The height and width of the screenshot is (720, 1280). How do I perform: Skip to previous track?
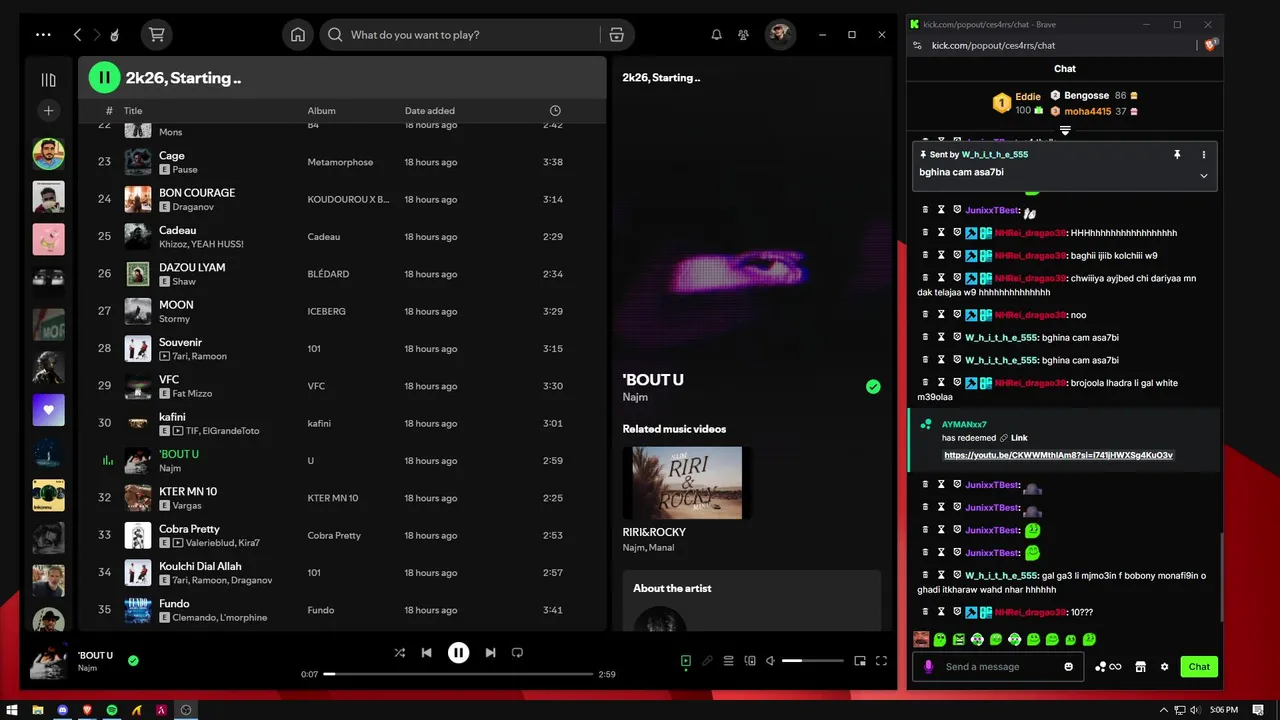click(x=427, y=652)
